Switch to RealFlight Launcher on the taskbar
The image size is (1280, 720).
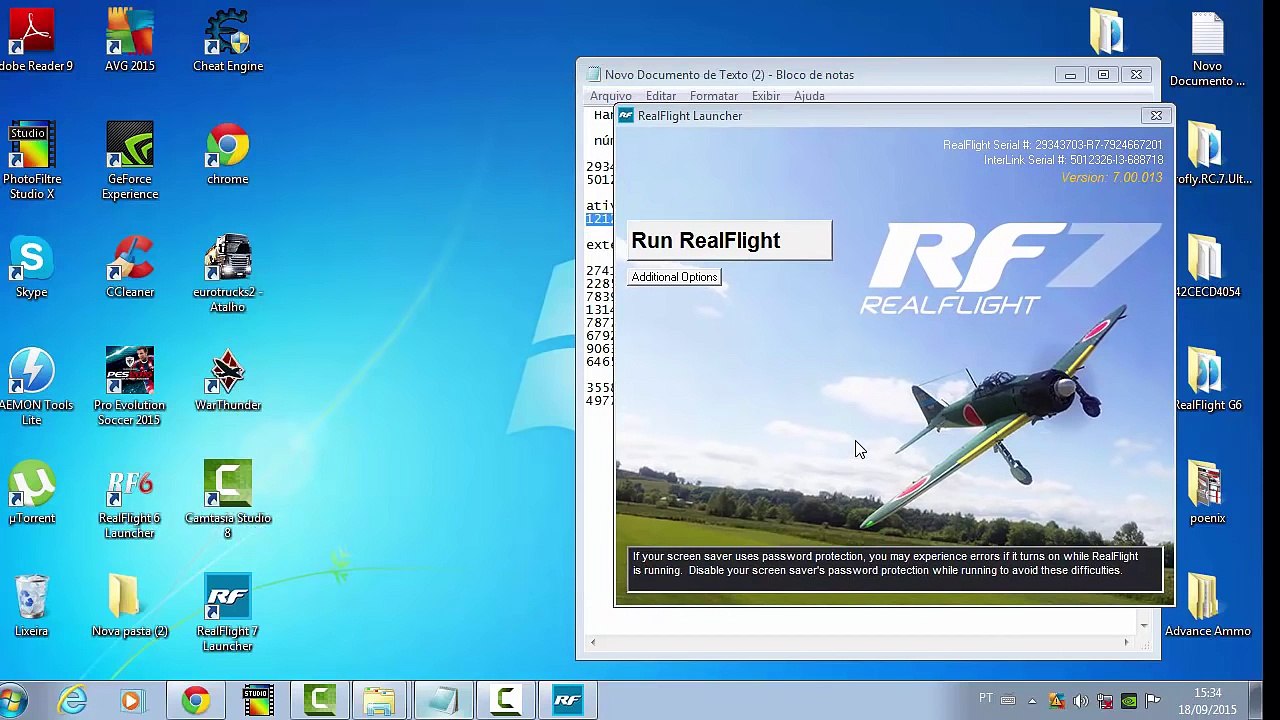coord(567,701)
